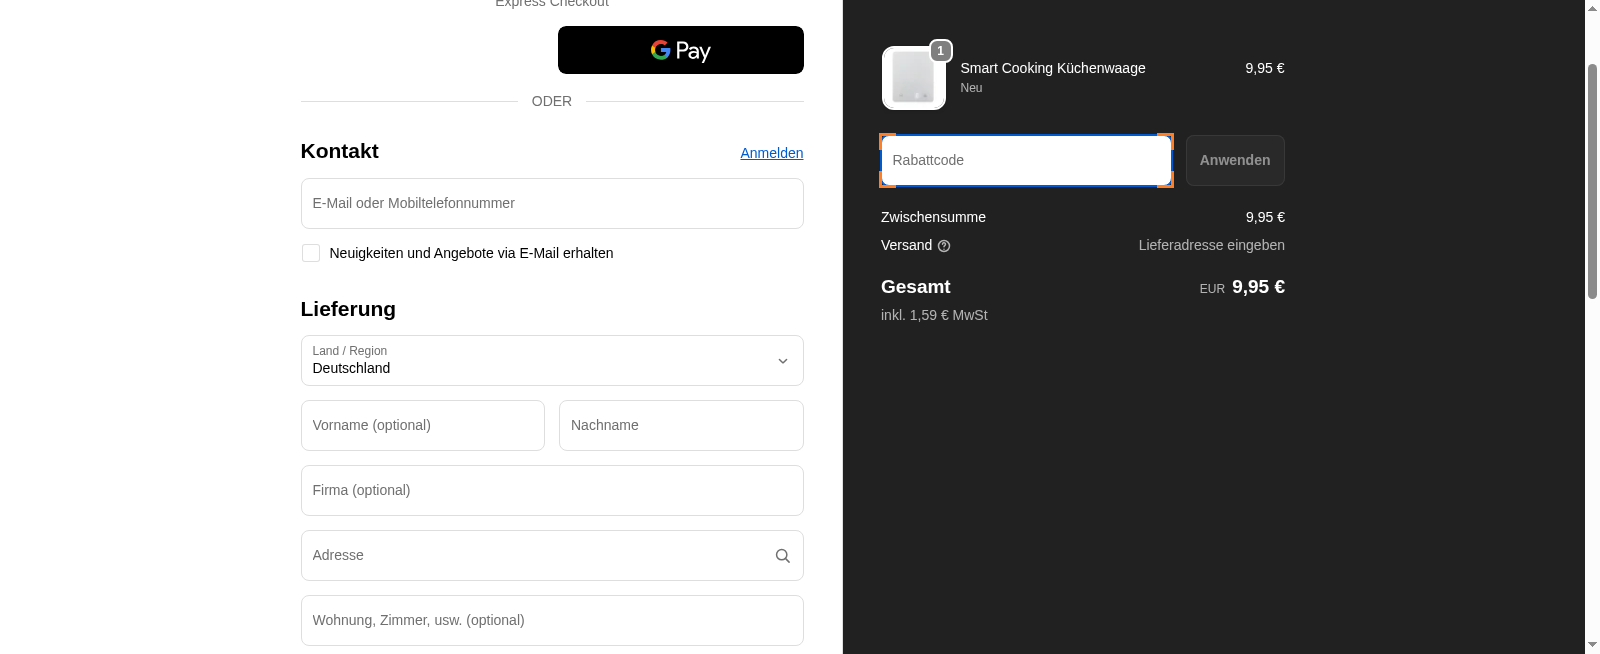1600x654 pixels.
Task: Click the quantity badge on product image
Action: tap(940, 51)
